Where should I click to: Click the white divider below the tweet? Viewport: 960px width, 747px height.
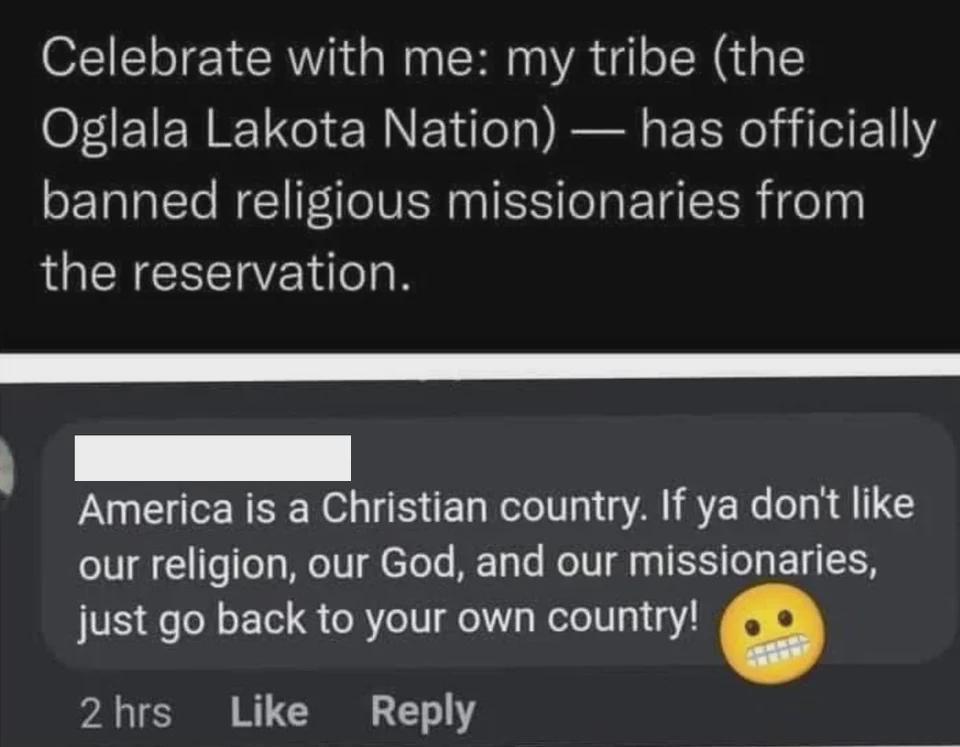click(x=480, y=366)
